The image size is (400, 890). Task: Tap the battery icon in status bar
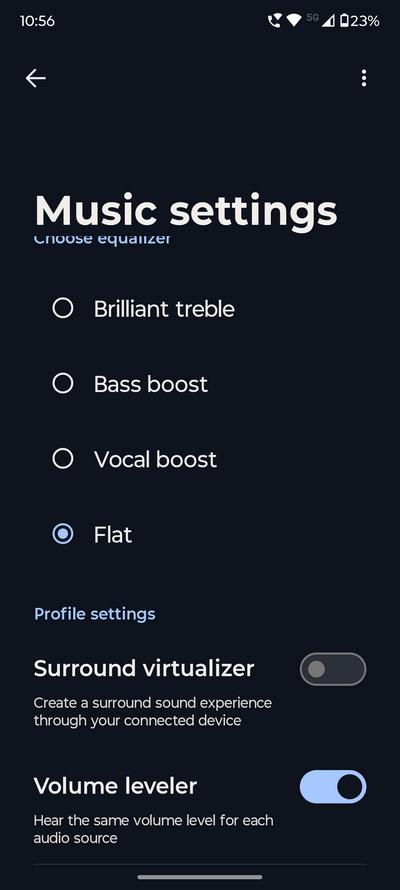[344, 21]
